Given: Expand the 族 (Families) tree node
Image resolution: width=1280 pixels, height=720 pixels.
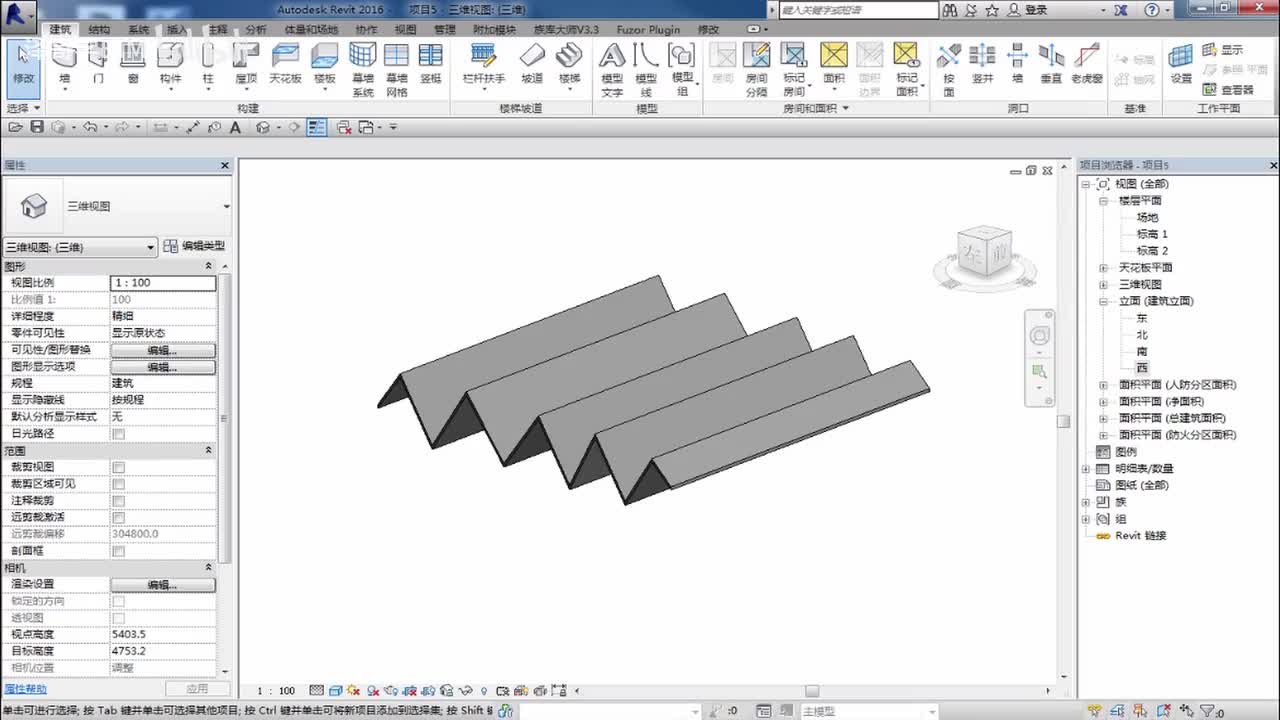Looking at the screenshot, I should click(x=1086, y=502).
